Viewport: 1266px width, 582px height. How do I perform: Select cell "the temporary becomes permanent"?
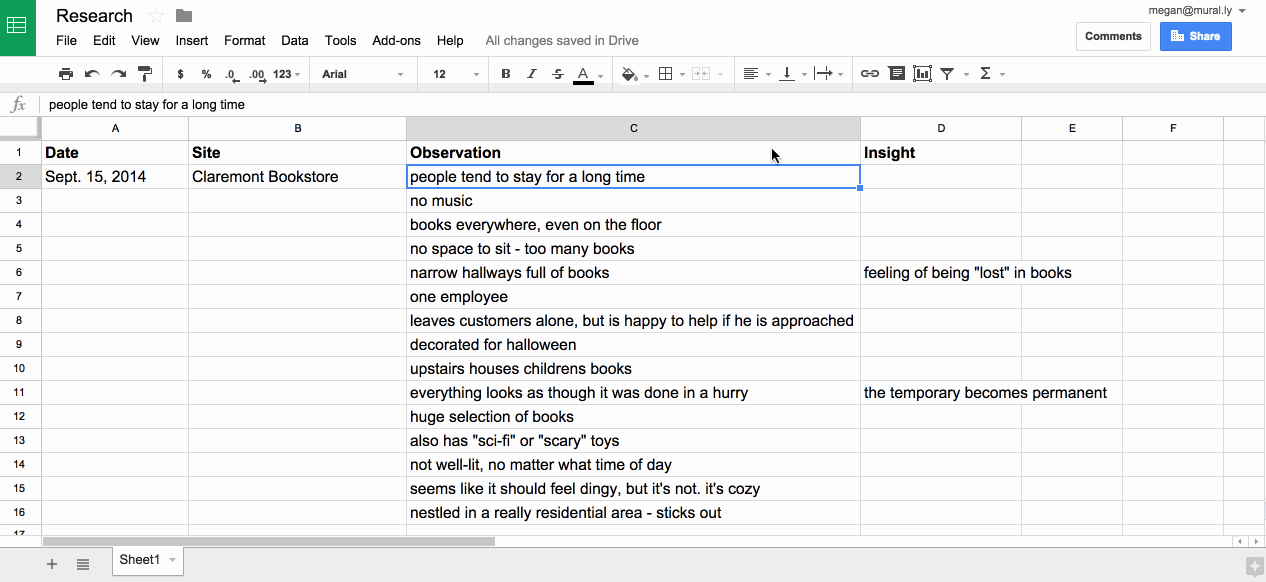click(941, 393)
